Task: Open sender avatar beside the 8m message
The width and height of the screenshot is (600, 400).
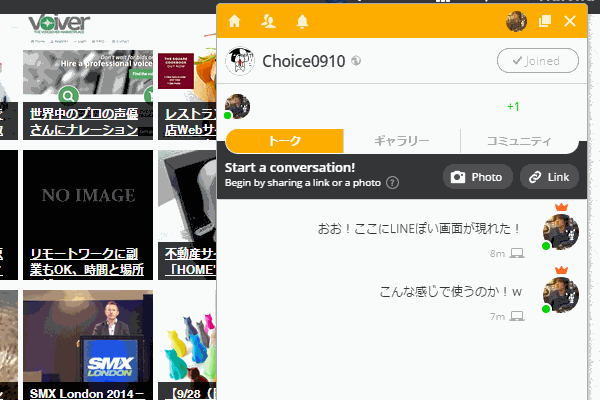Action: point(561,232)
